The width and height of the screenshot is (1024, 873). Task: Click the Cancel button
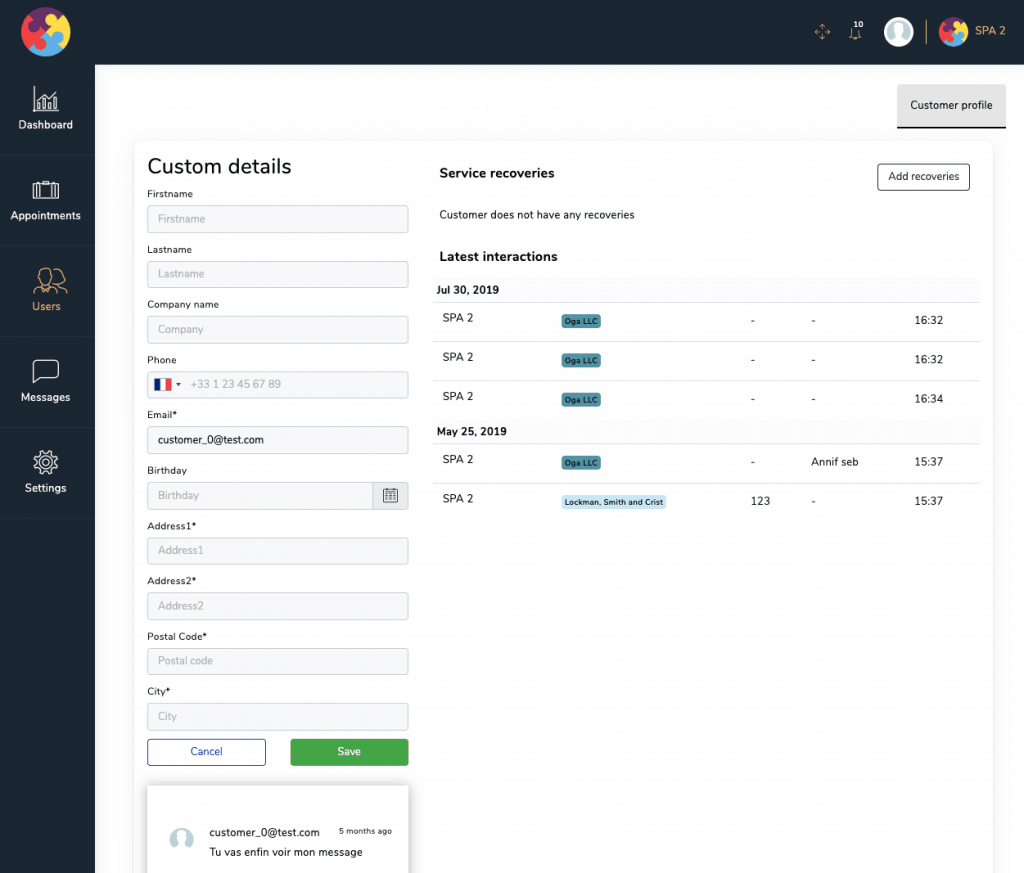206,752
